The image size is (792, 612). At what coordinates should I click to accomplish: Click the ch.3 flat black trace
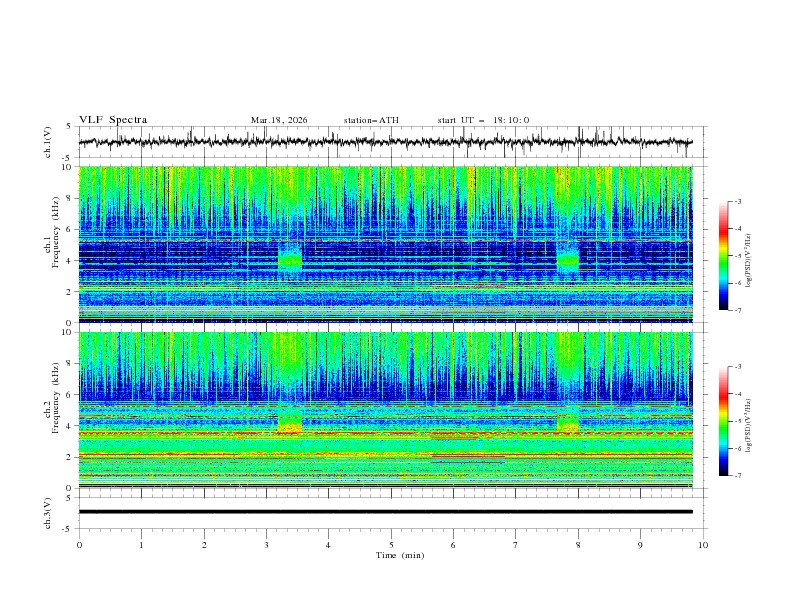[x=385, y=512]
